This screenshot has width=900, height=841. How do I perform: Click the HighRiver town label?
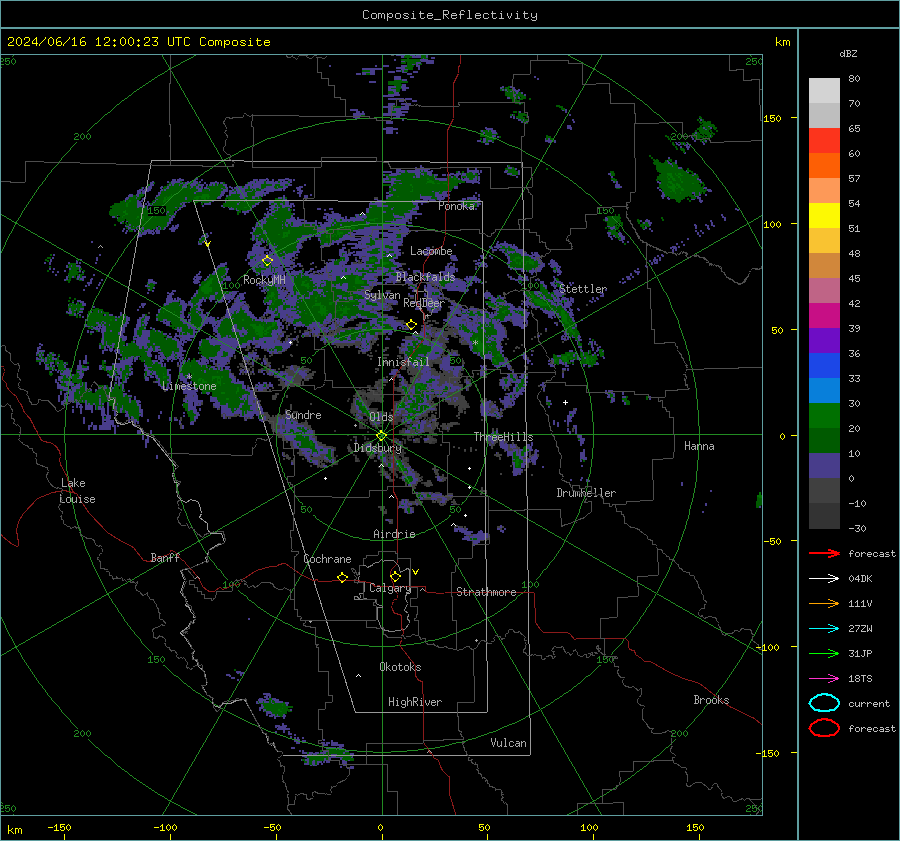click(415, 702)
